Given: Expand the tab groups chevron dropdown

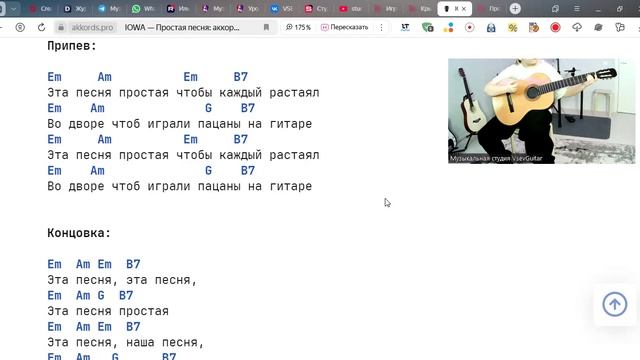Looking at the screenshot, I should point(13,9).
